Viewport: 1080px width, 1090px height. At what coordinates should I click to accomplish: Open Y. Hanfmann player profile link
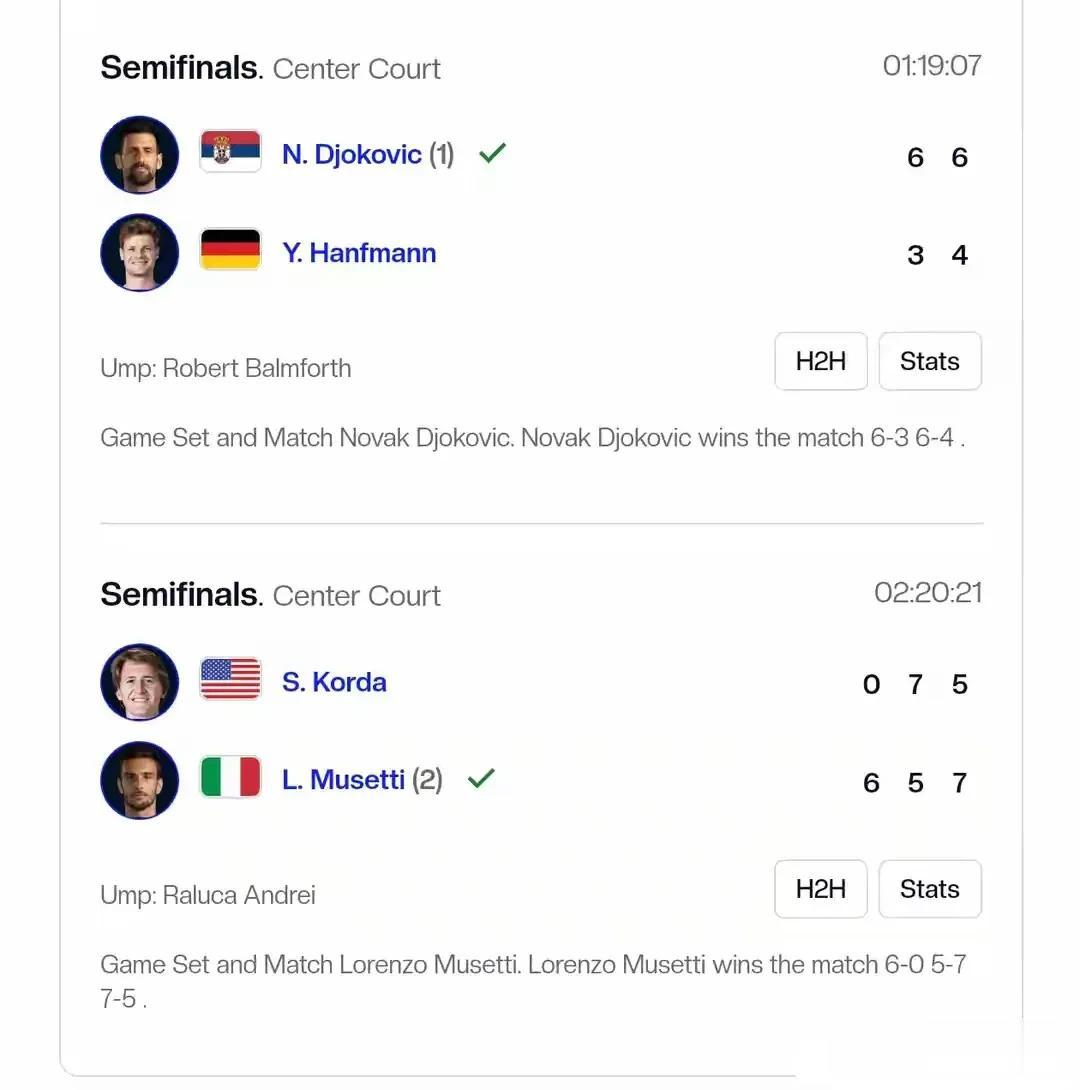pyautogui.click(x=359, y=252)
